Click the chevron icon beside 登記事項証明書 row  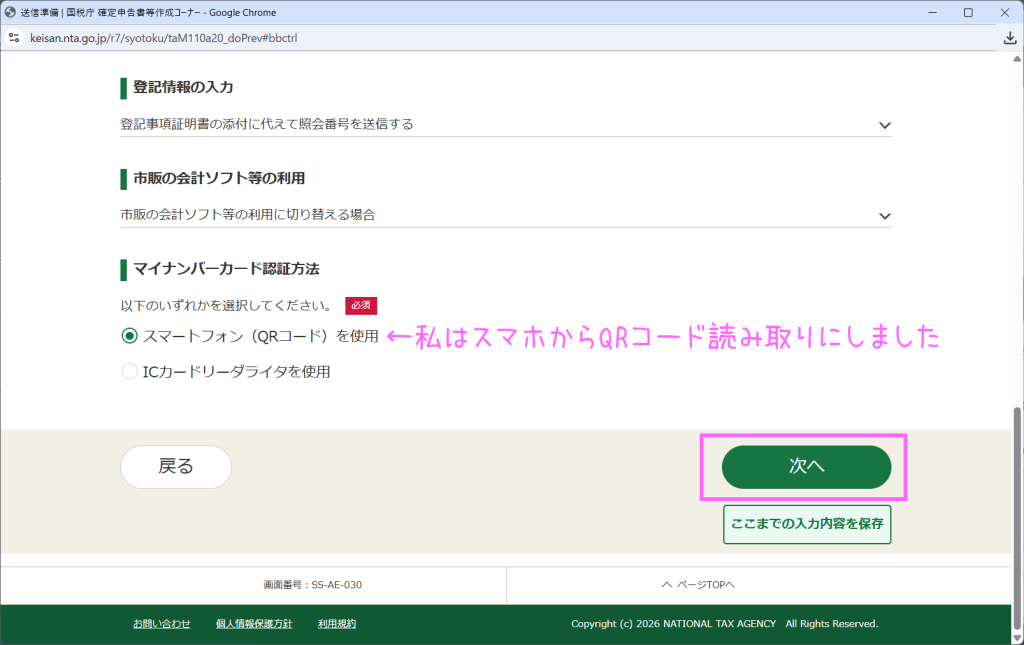[x=884, y=125]
